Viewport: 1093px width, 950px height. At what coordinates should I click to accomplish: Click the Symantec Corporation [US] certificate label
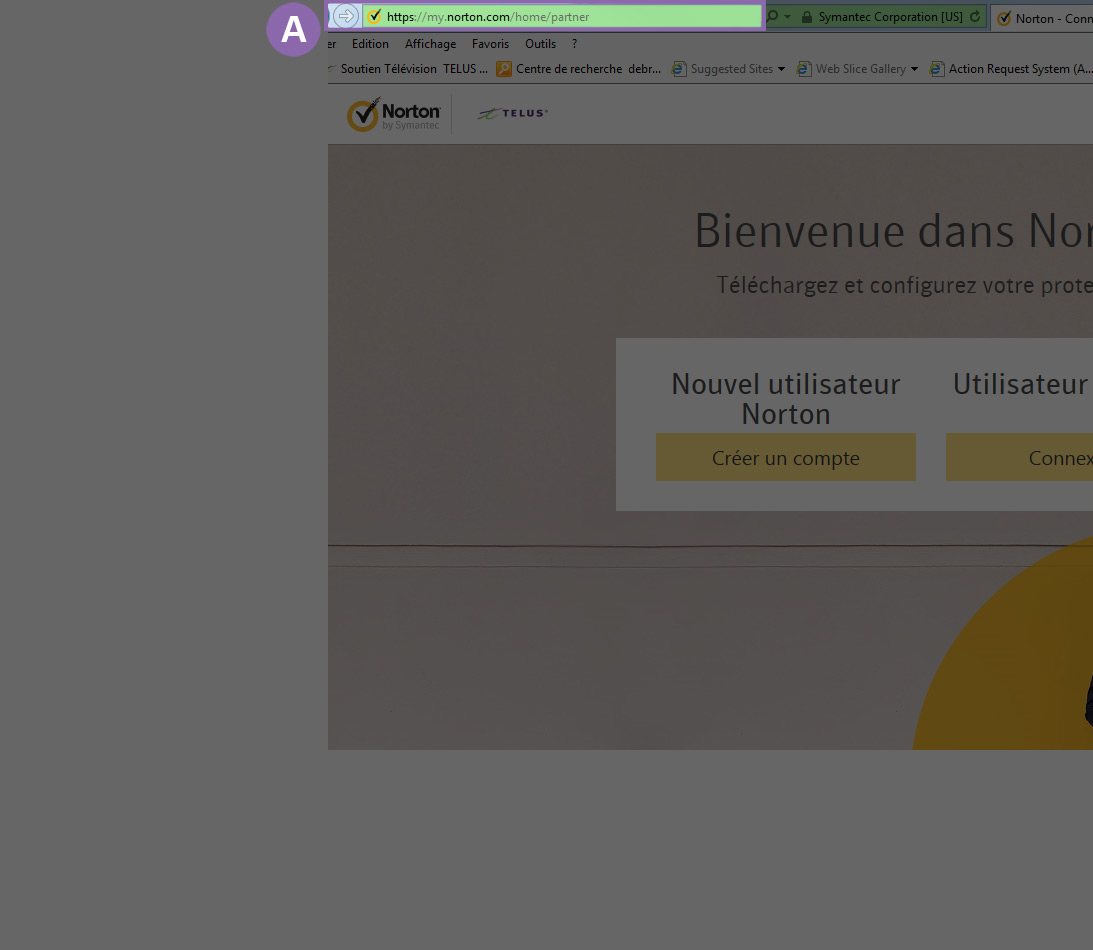coord(890,17)
